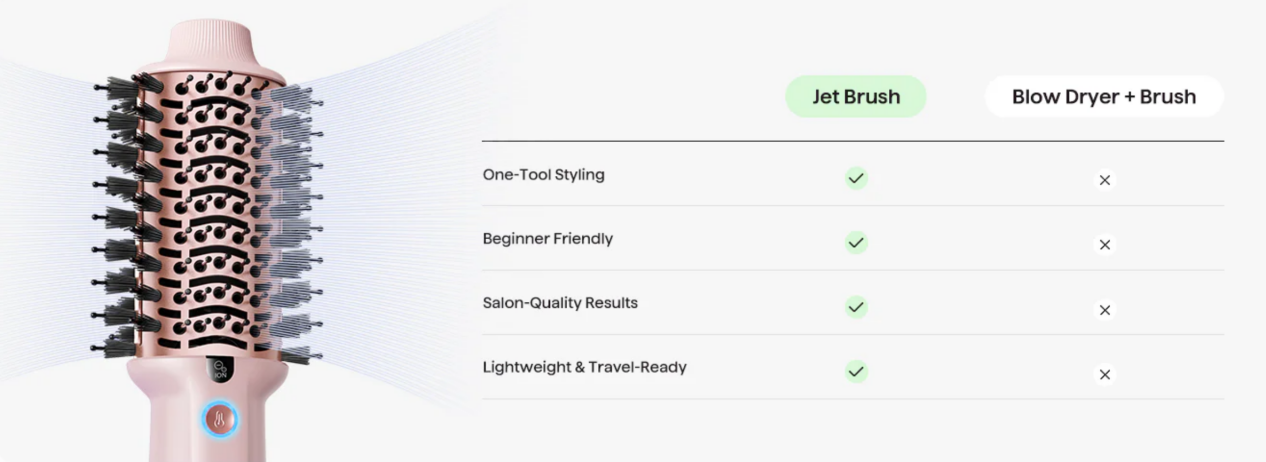Click the X mark for One-Tool Styling
Viewport: 1266px width, 462px height.
pos(1105,180)
